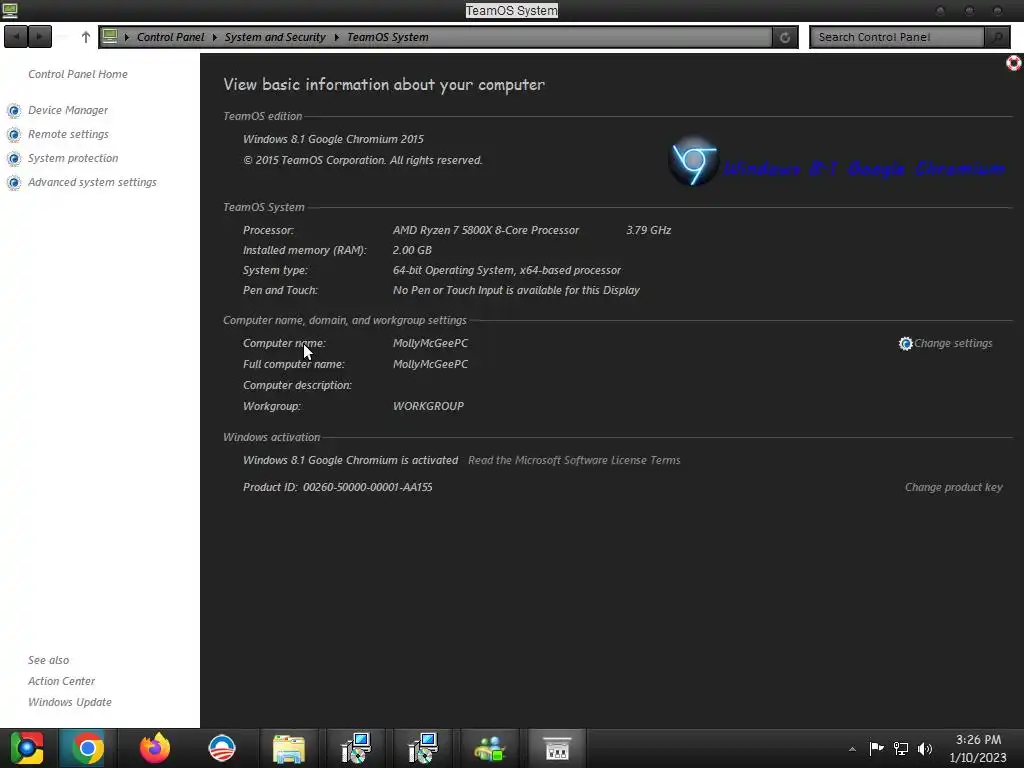Select AMD Ryzen 7 5800X processor text
This screenshot has width=1024, height=768.
point(486,231)
